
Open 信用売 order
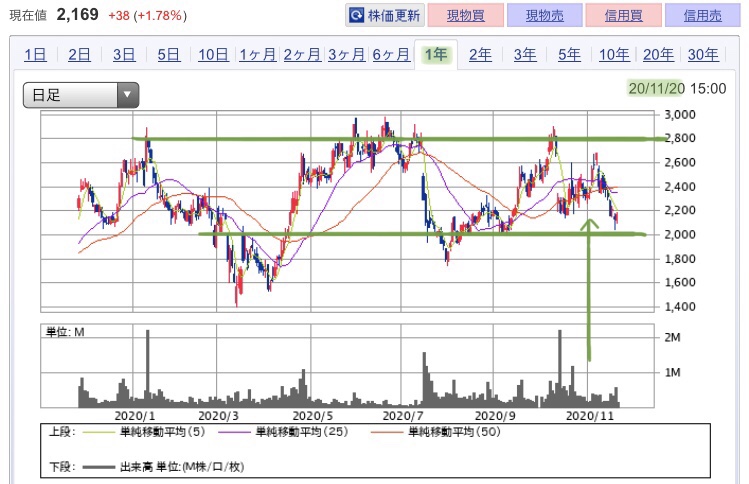pos(702,16)
